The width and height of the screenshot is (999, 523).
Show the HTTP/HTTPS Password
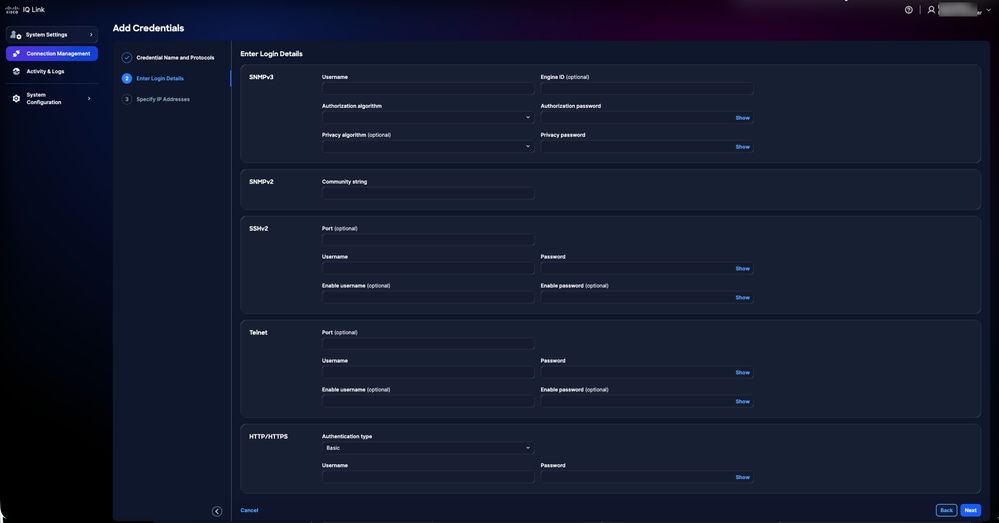[742, 477]
